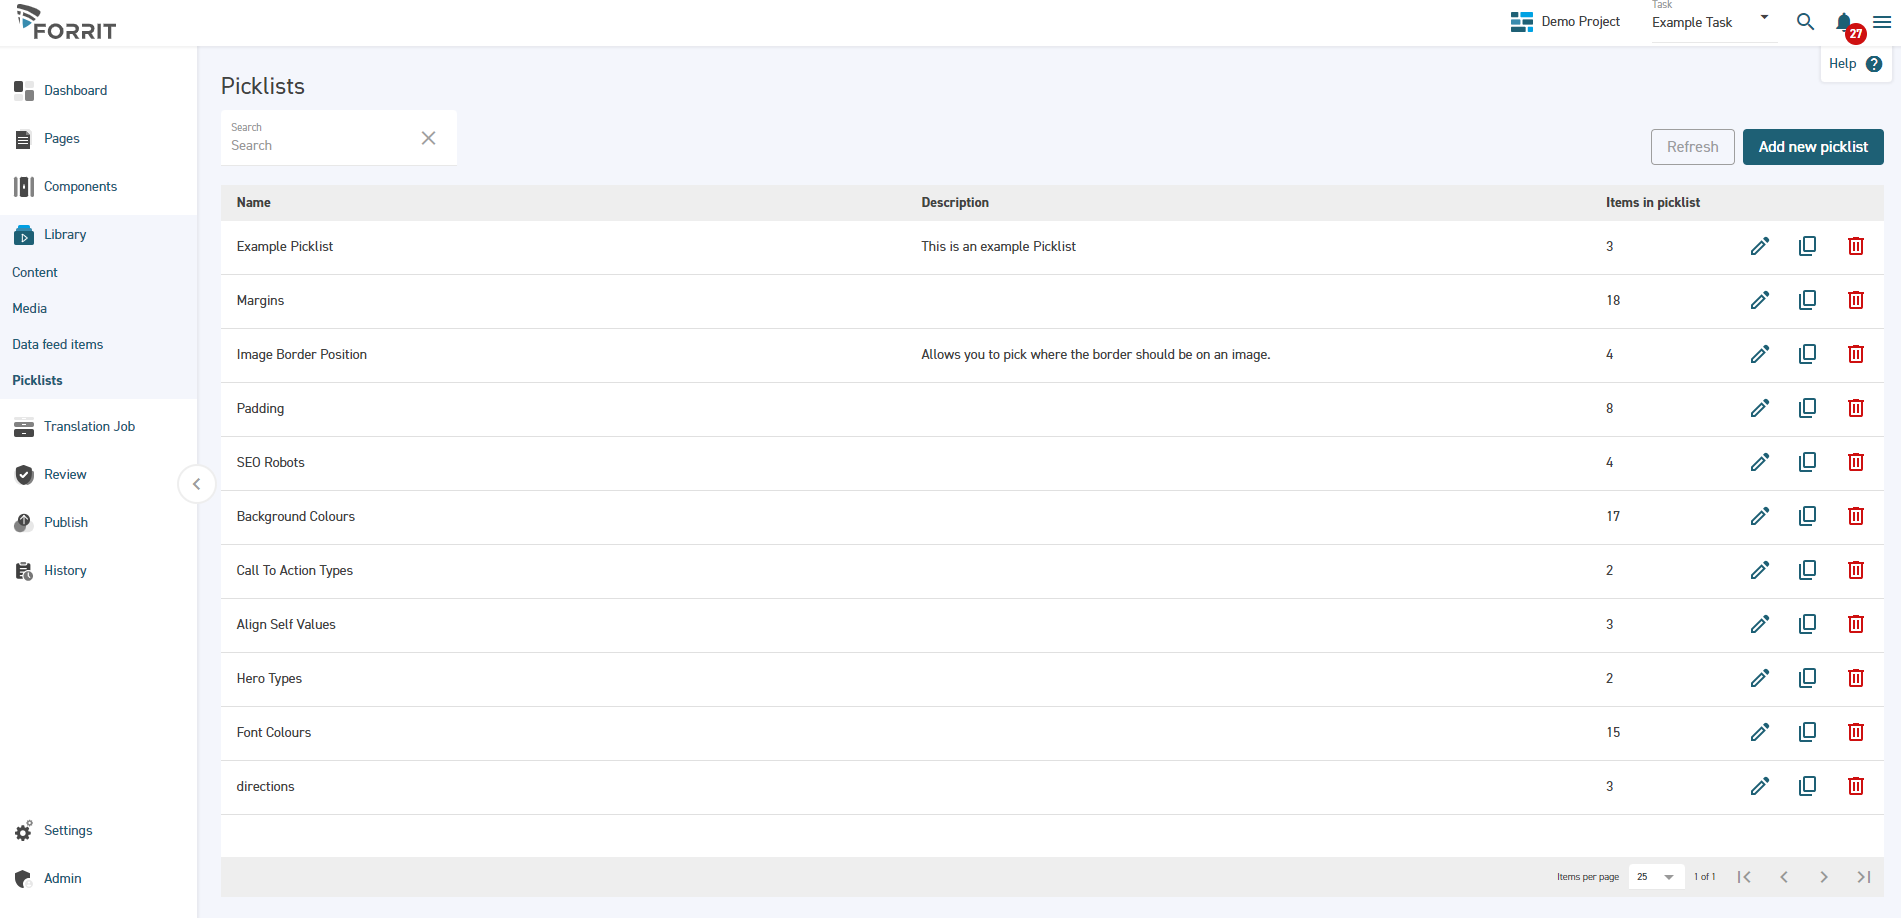Open notifications bell icon
This screenshot has width=1901, height=918.
point(1843,22)
